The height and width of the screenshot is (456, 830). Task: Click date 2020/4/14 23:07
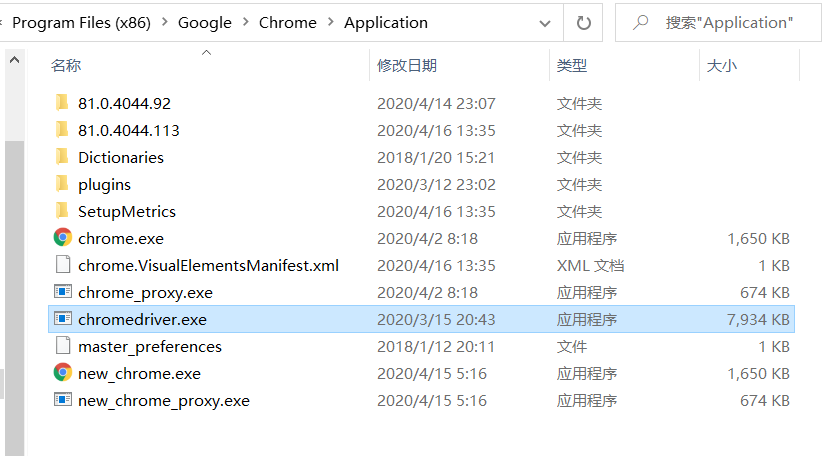click(436, 103)
